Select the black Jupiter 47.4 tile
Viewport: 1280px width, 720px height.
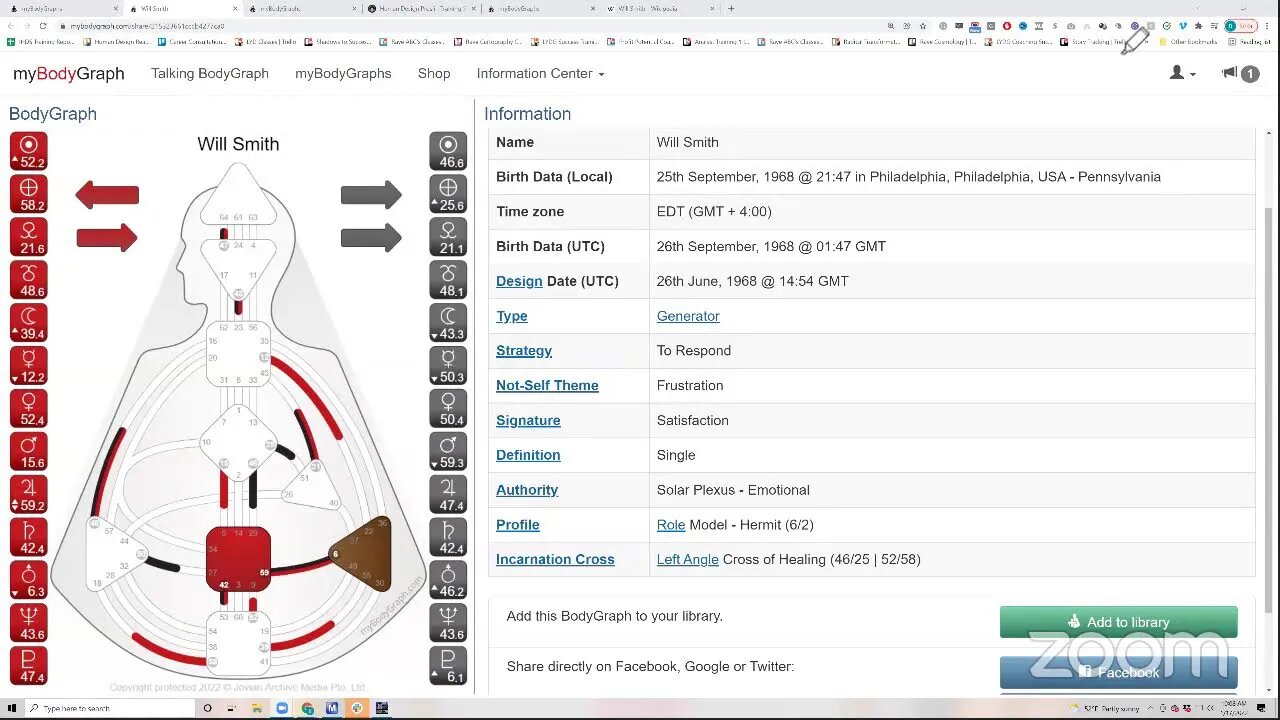tap(448, 495)
